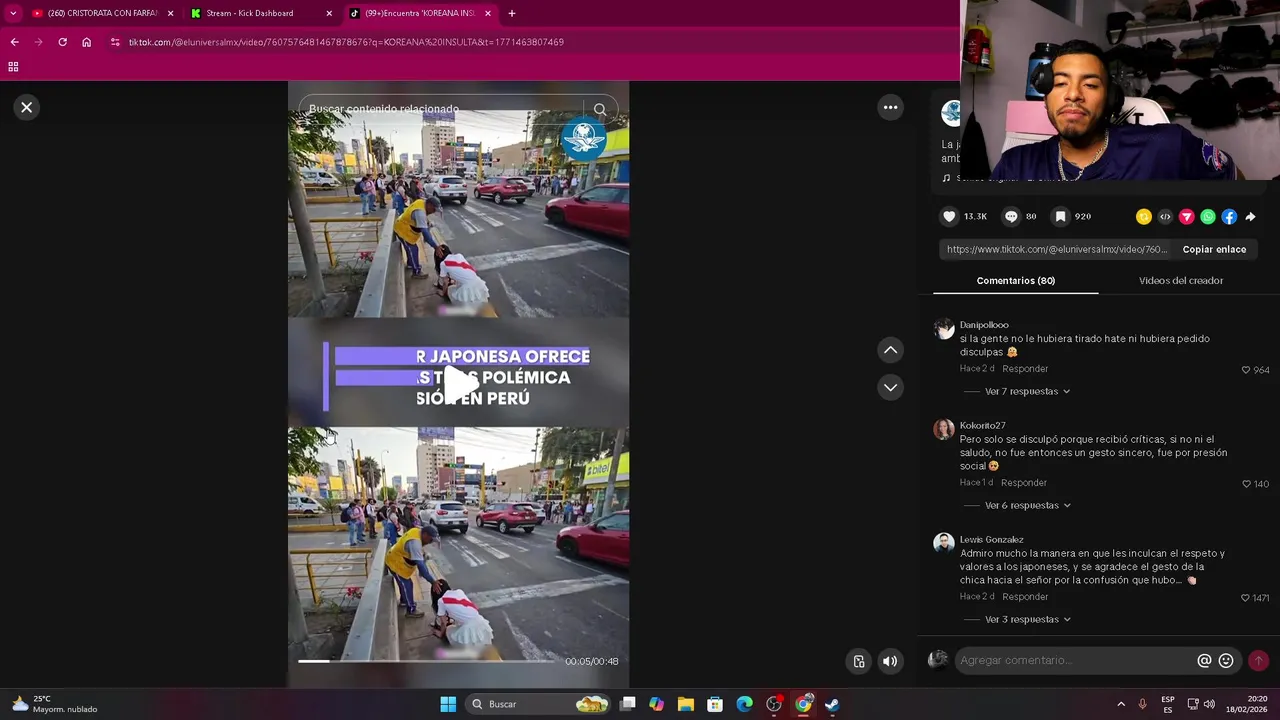Close the TikTok video viewer
Viewport: 1280px width, 720px height.
pos(27,107)
